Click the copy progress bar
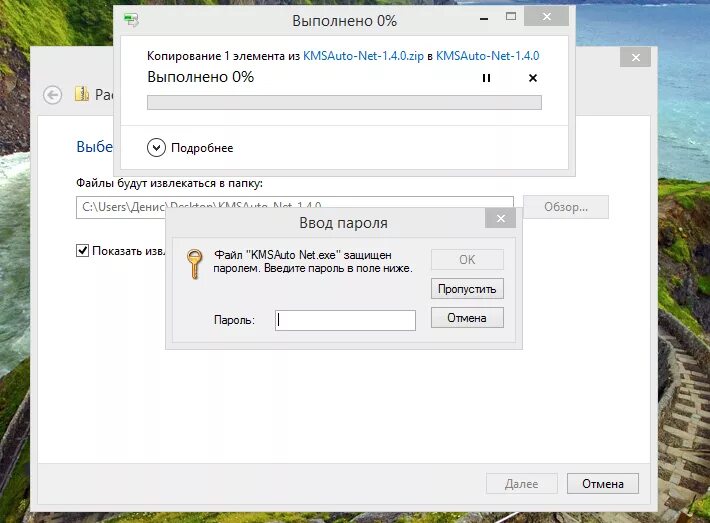The image size is (710, 523). 344,102
